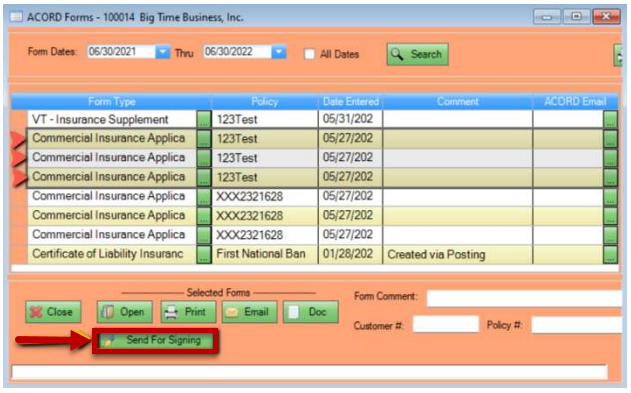Click the envelope icon on Email button

[232, 312]
